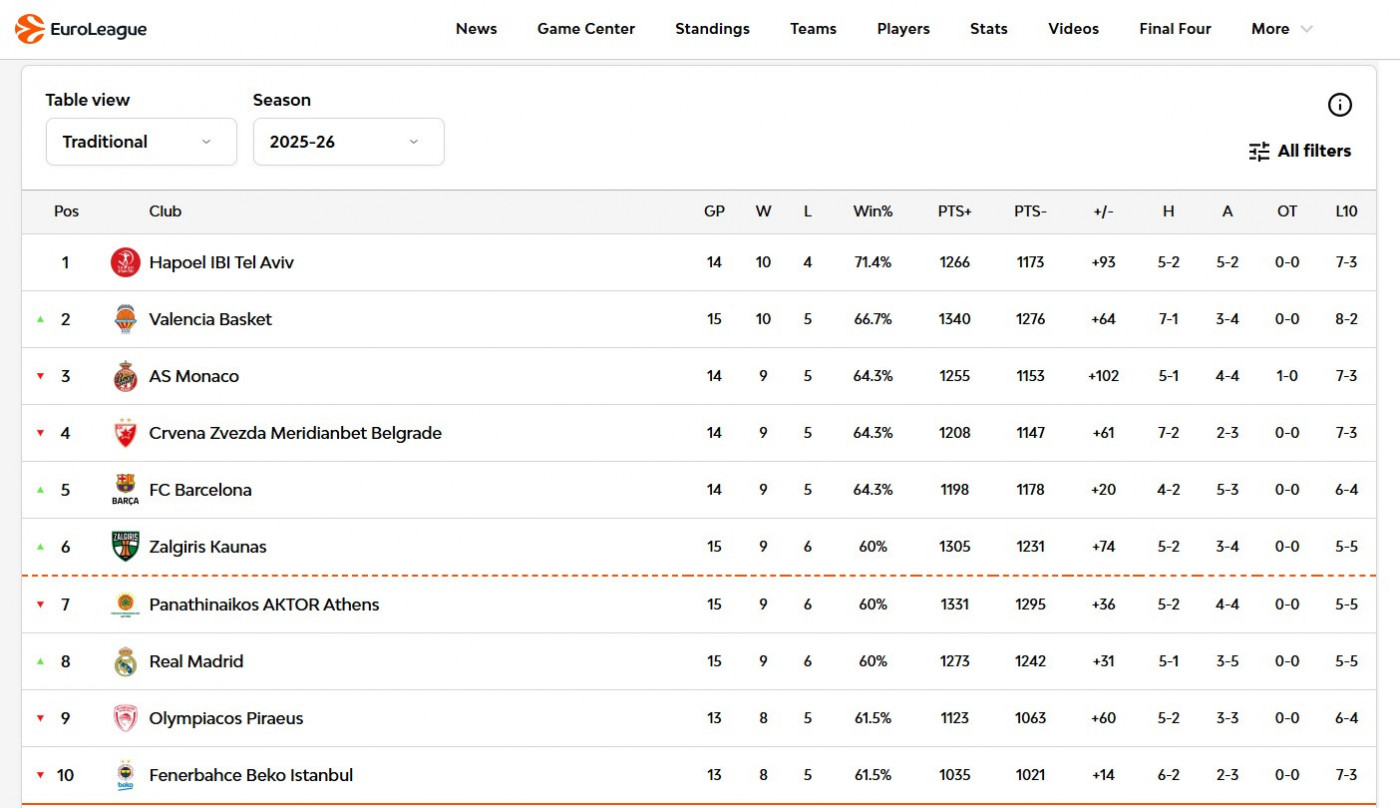This screenshot has height=808, width=1400.
Task: Click the FC Barcelona crest
Action: pyautogui.click(x=125, y=490)
